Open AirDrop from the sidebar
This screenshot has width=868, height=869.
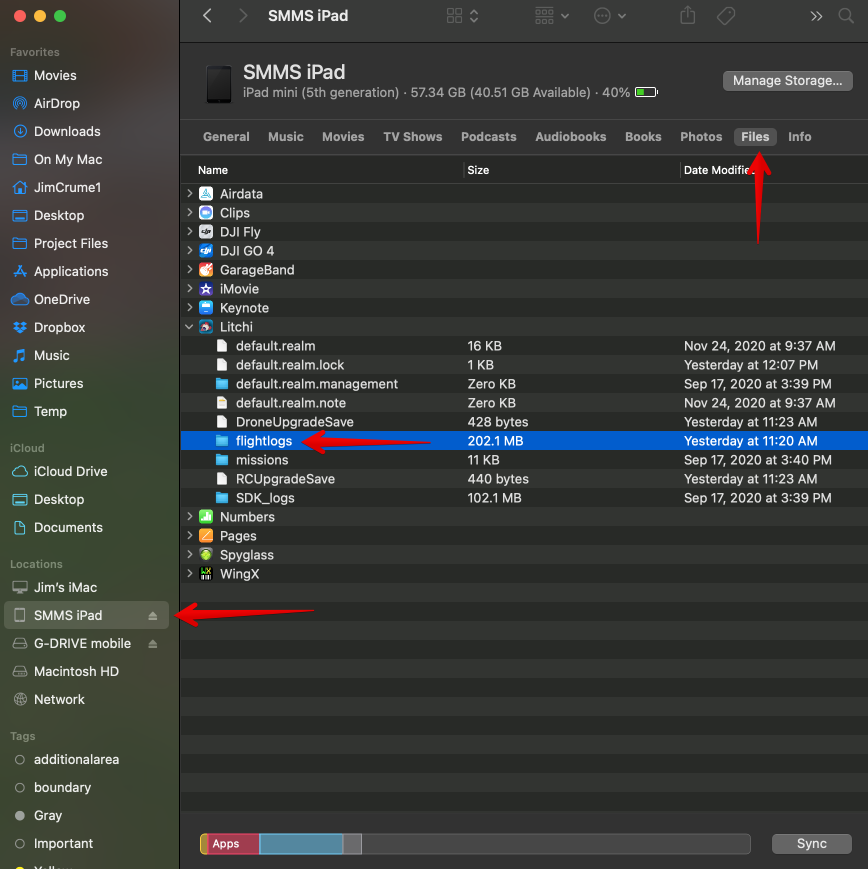(x=56, y=103)
